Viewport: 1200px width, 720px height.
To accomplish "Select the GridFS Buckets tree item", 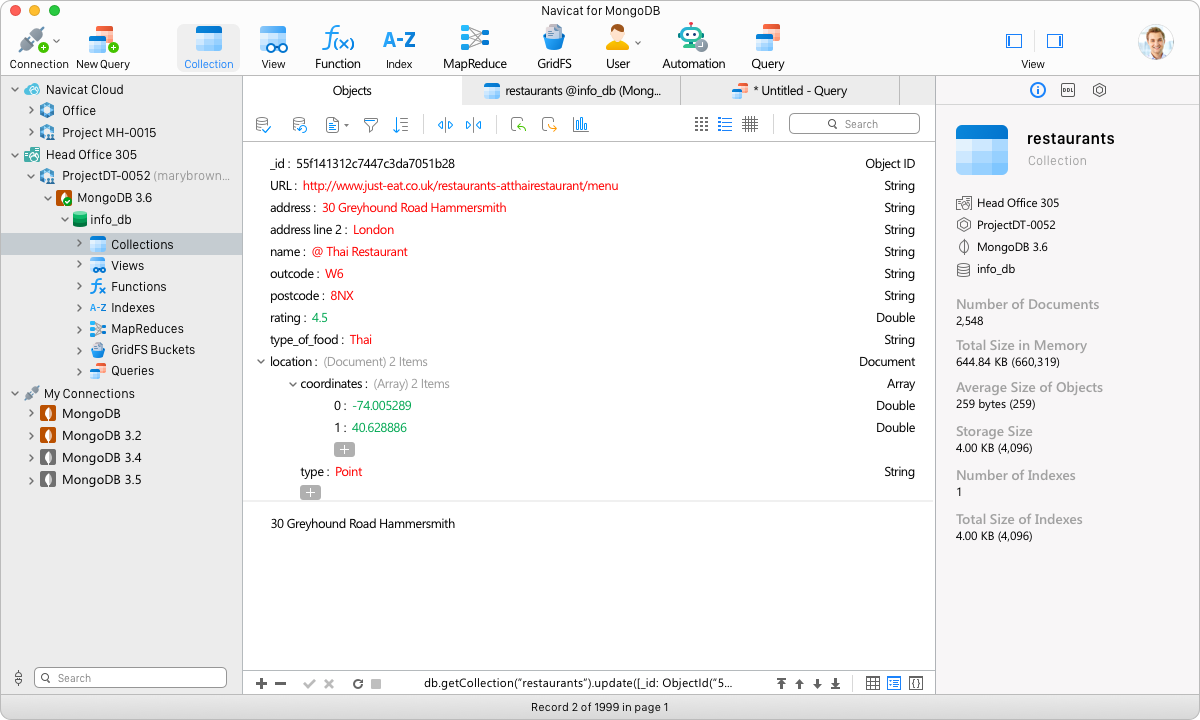I will 153,350.
